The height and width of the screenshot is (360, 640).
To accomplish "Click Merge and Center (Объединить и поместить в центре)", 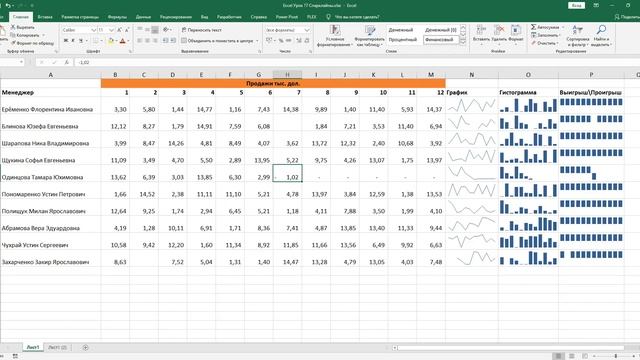I will click(218, 40).
